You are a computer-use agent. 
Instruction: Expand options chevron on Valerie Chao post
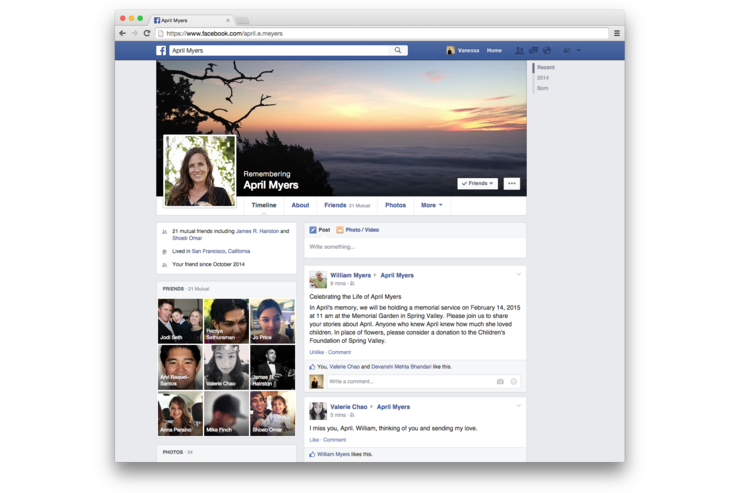pos(518,406)
